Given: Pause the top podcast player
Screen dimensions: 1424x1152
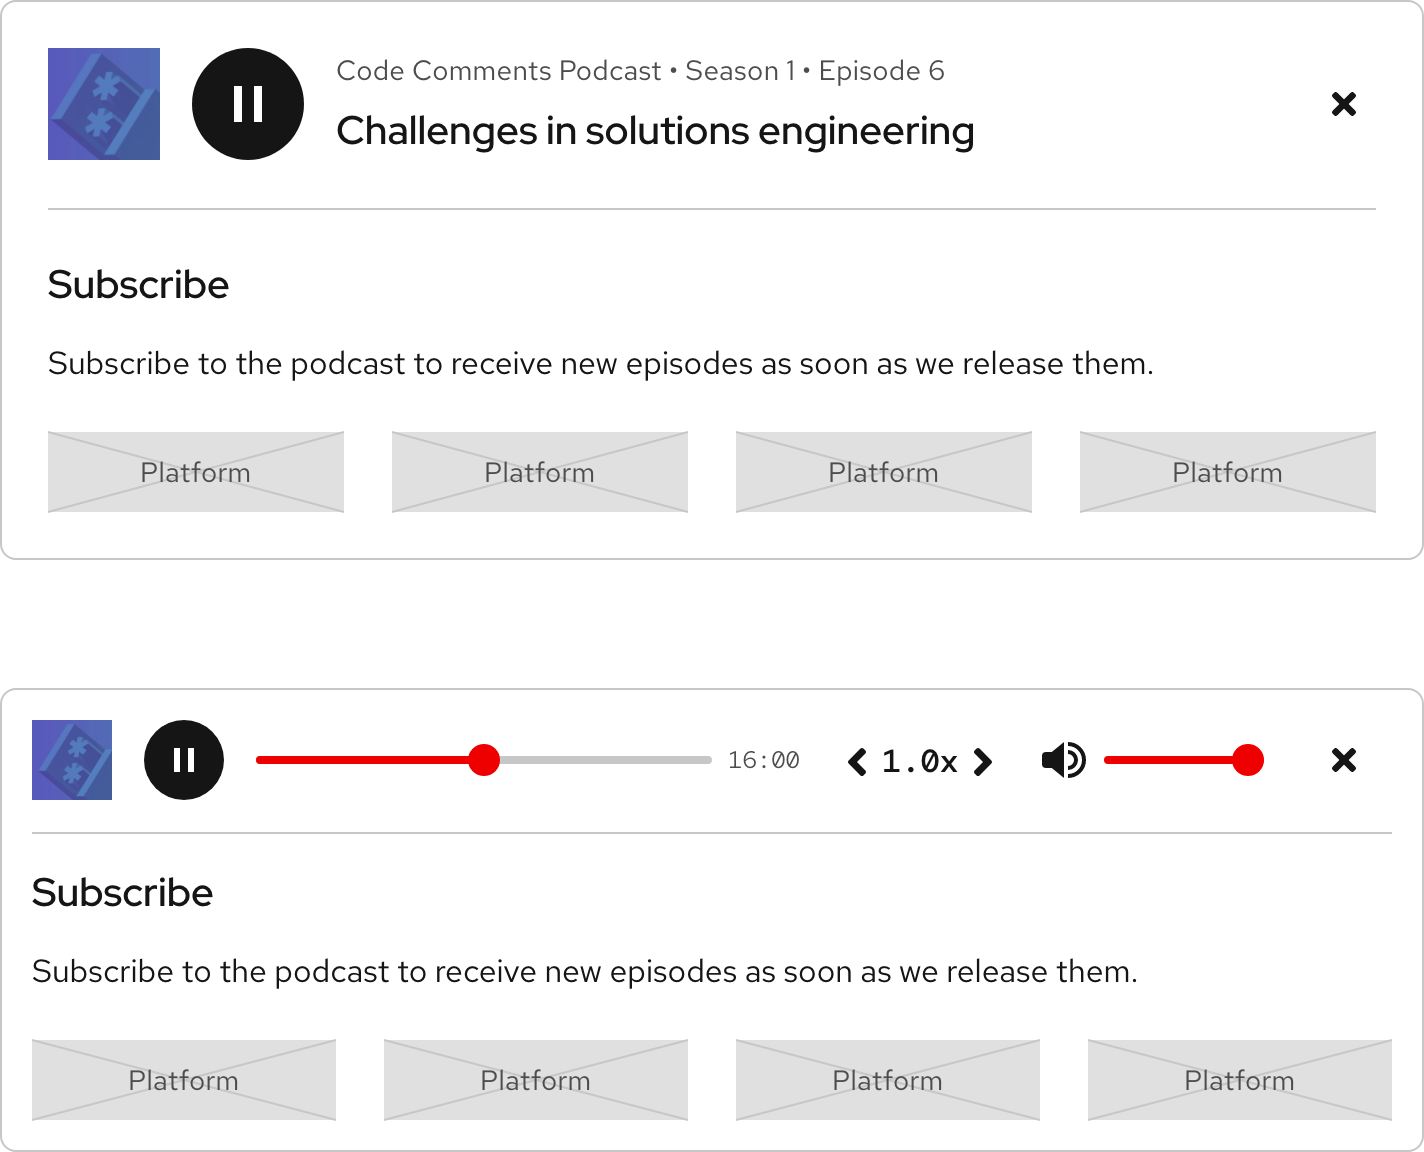Looking at the screenshot, I should coord(247,103).
